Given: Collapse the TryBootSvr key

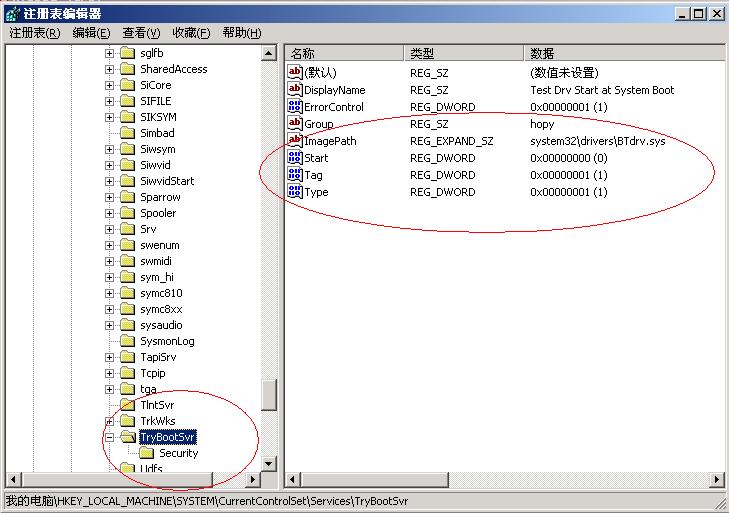Looking at the screenshot, I should click(109, 437).
